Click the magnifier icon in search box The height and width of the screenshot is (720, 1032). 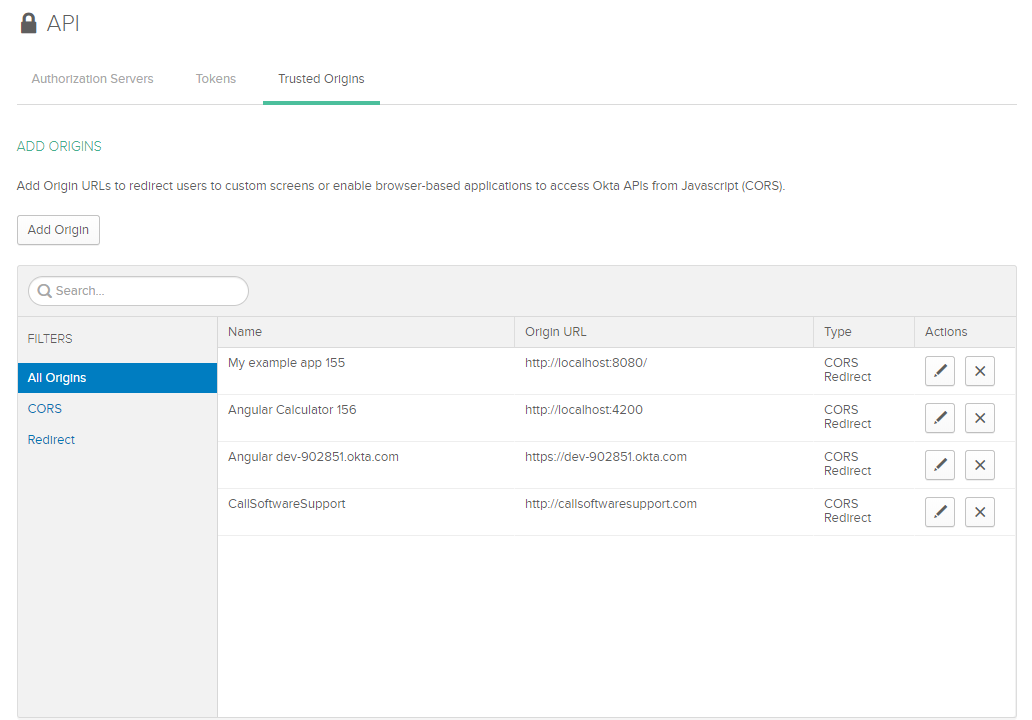[44, 291]
